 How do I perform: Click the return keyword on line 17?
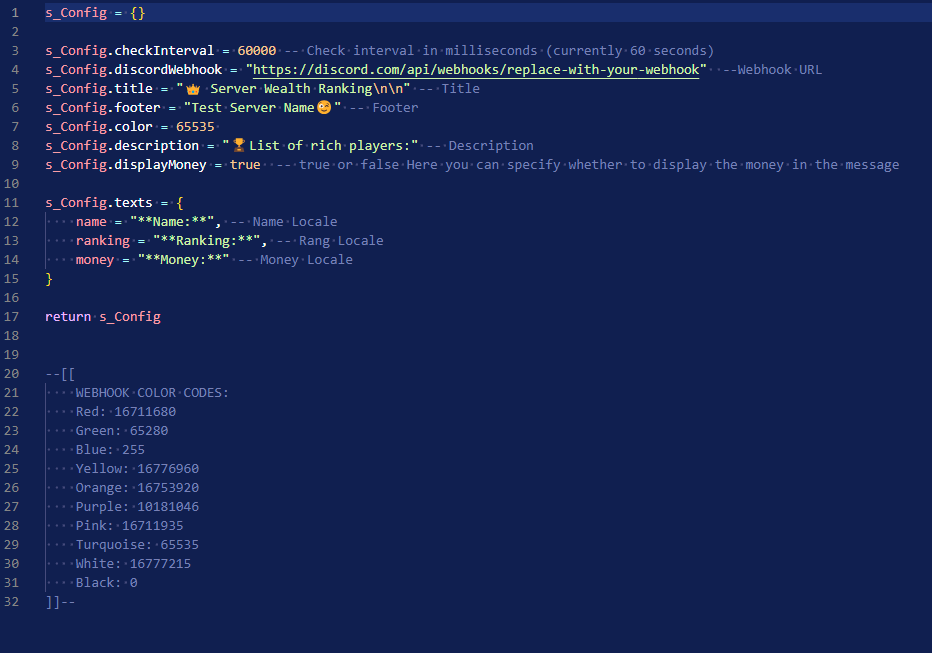[x=68, y=317]
